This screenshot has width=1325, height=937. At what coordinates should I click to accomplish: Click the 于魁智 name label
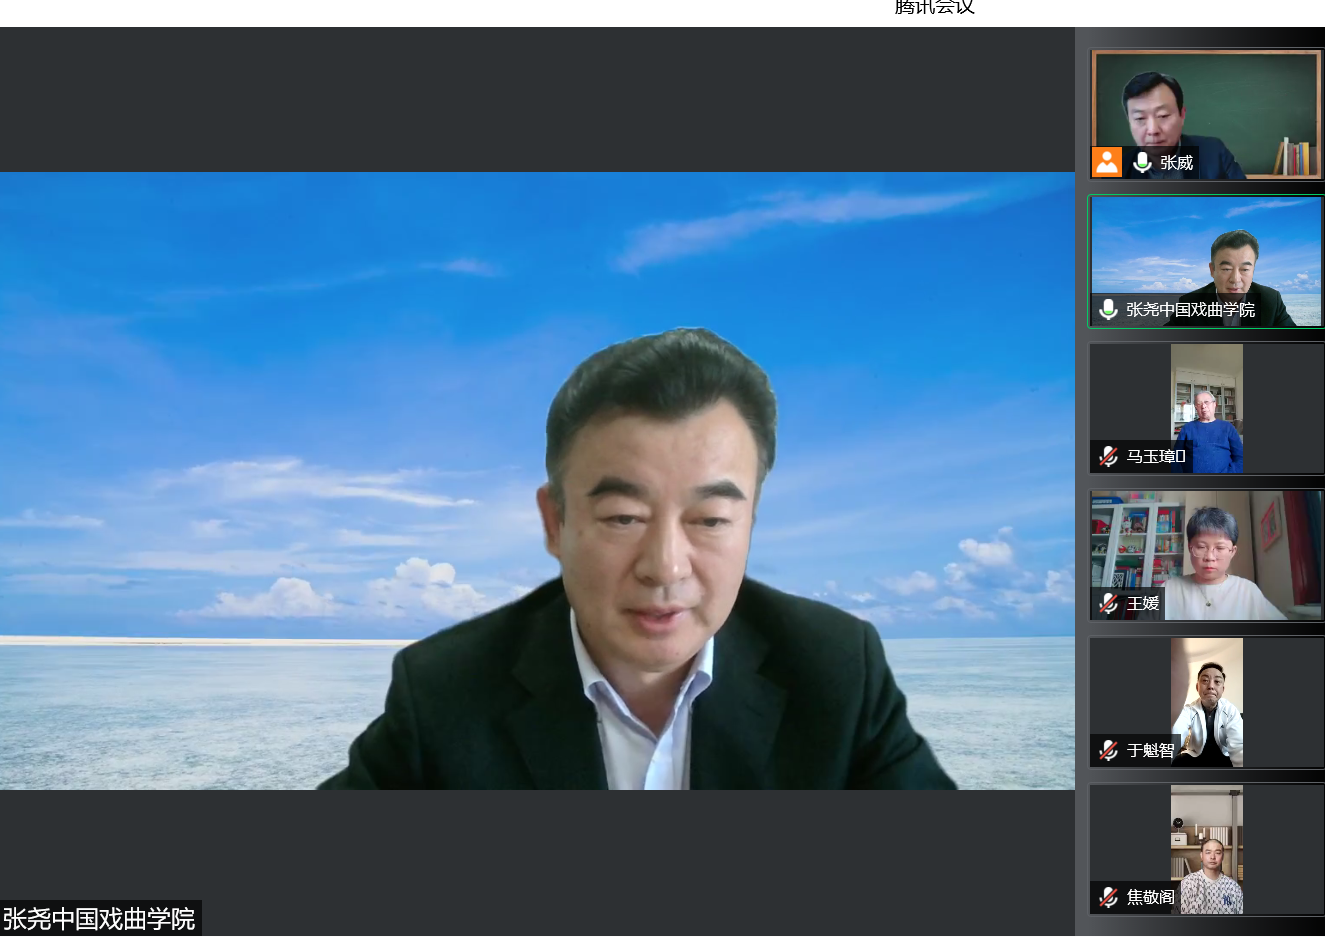point(1150,750)
